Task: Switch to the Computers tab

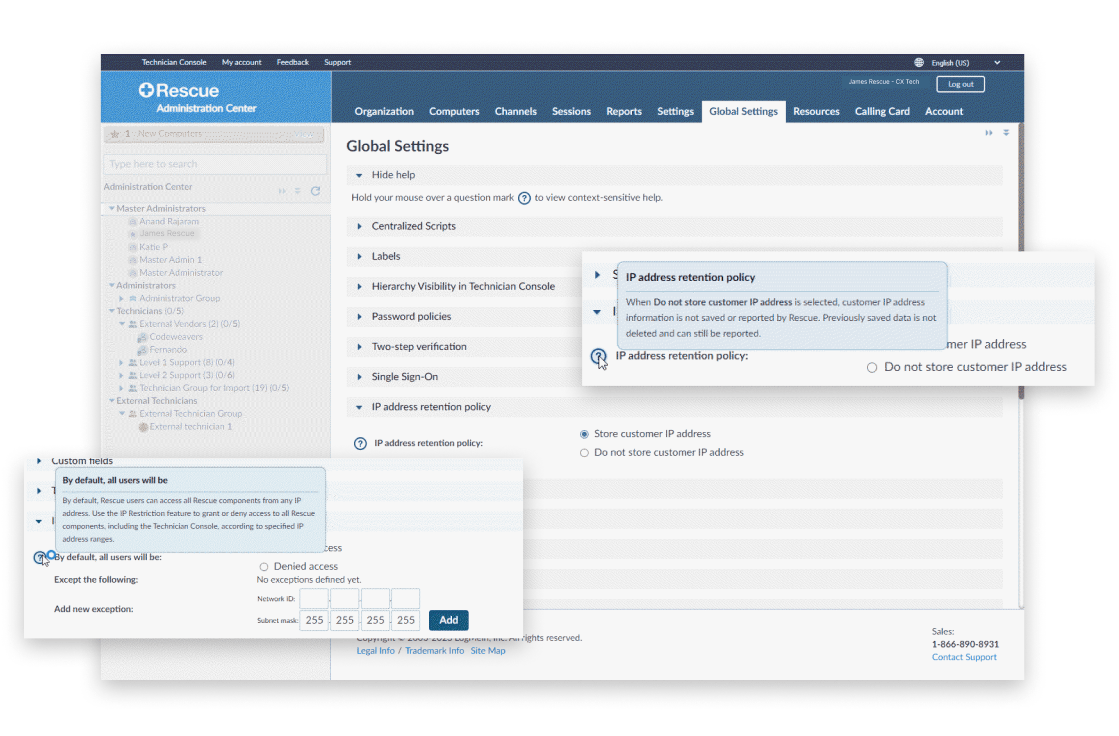Action: click(454, 111)
